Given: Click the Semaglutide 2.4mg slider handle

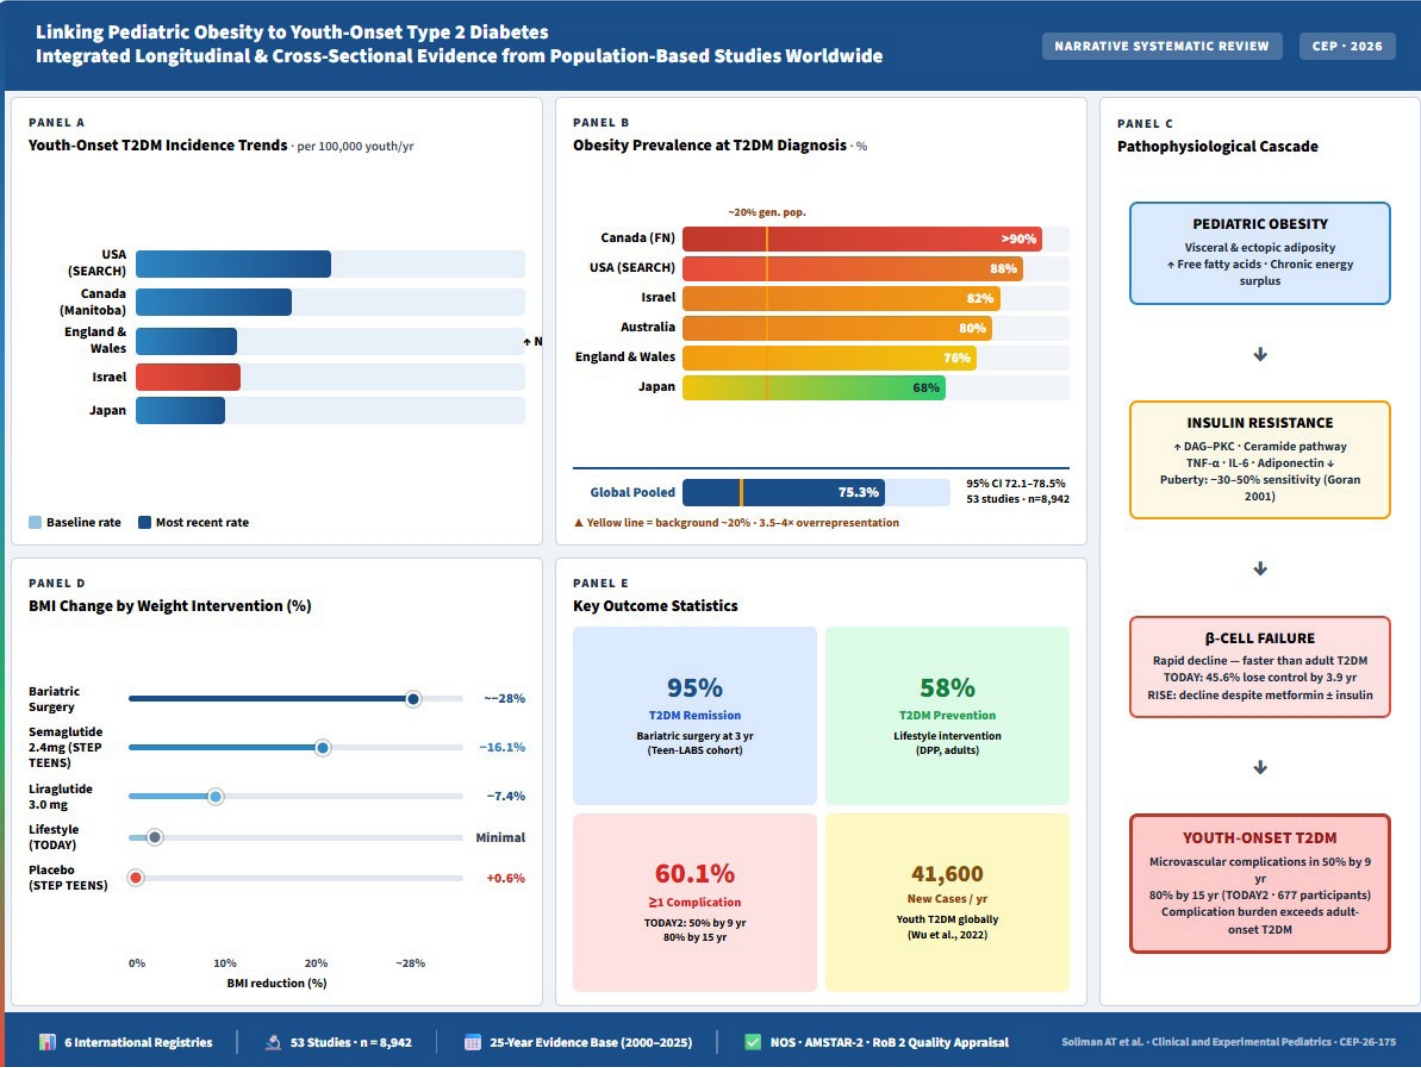Looking at the screenshot, I should [322, 748].
